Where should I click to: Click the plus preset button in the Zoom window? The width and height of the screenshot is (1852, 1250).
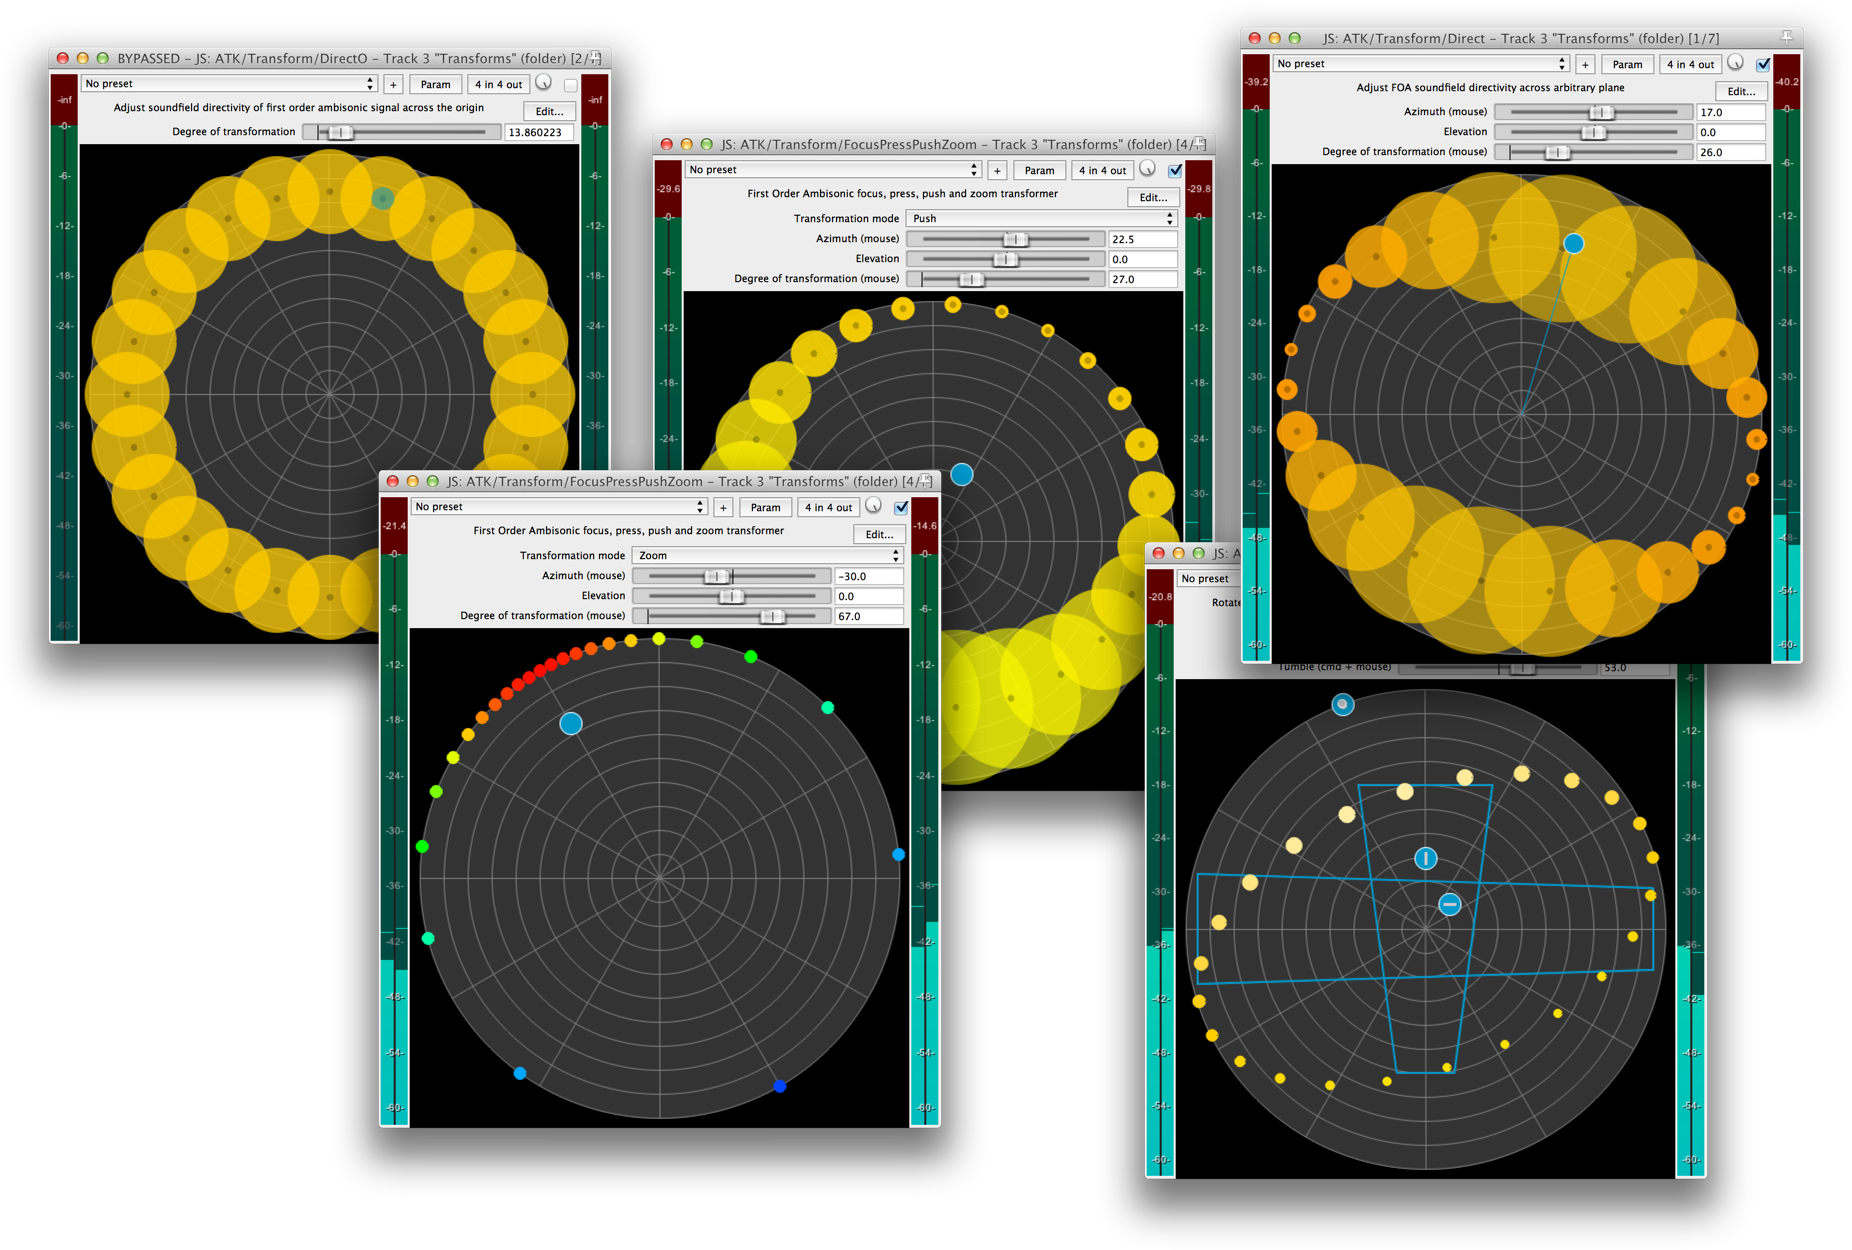(723, 507)
